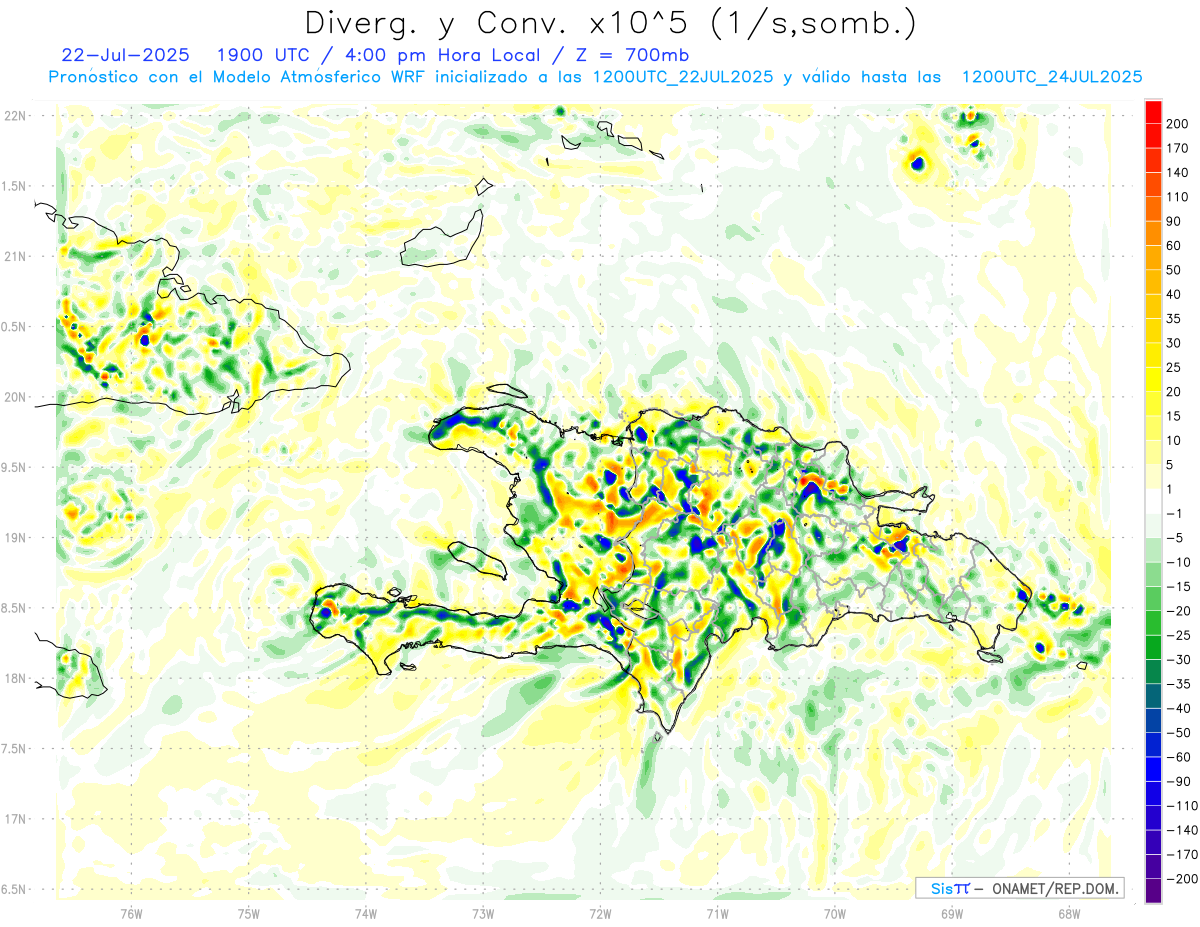This screenshot has width=1200, height=927.
Task: Click the positive '110' color scale label
Action: tap(1178, 197)
